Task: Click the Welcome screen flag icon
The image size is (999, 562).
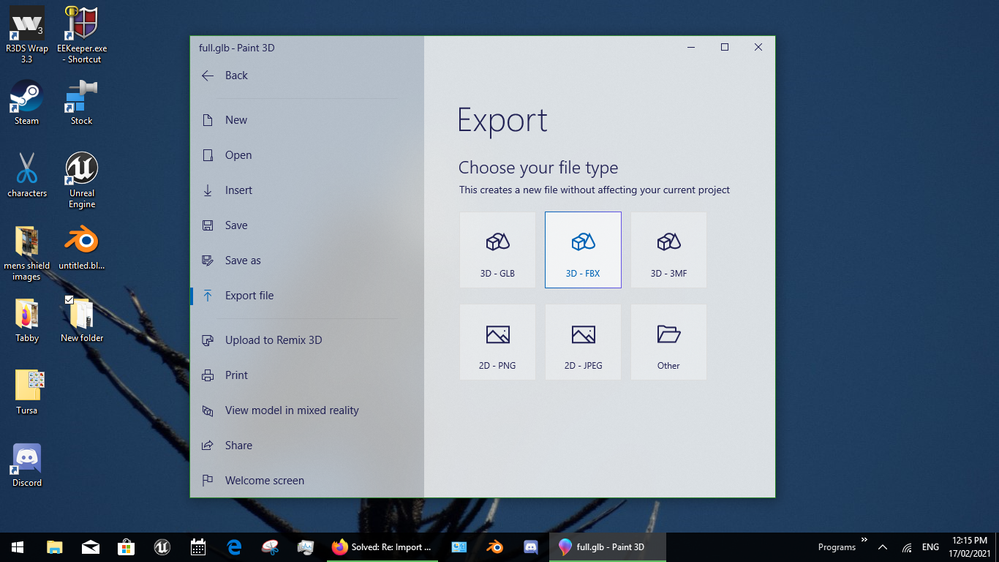Action: pyautogui.click(x=208, y=480)
